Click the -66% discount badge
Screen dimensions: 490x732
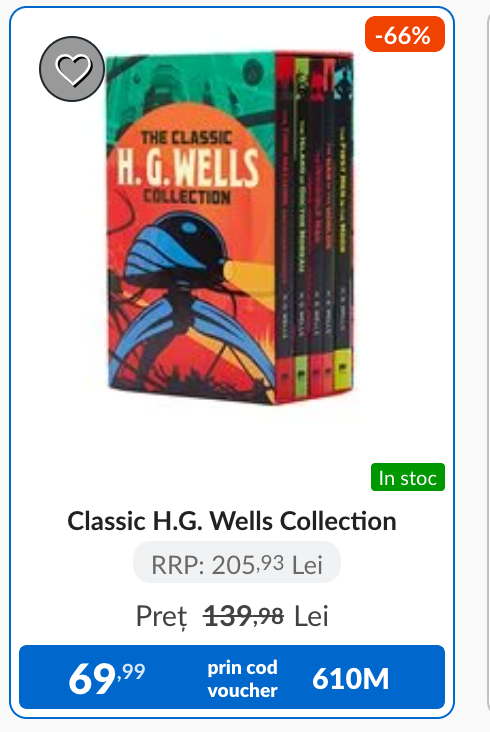[x=405, y=35]
